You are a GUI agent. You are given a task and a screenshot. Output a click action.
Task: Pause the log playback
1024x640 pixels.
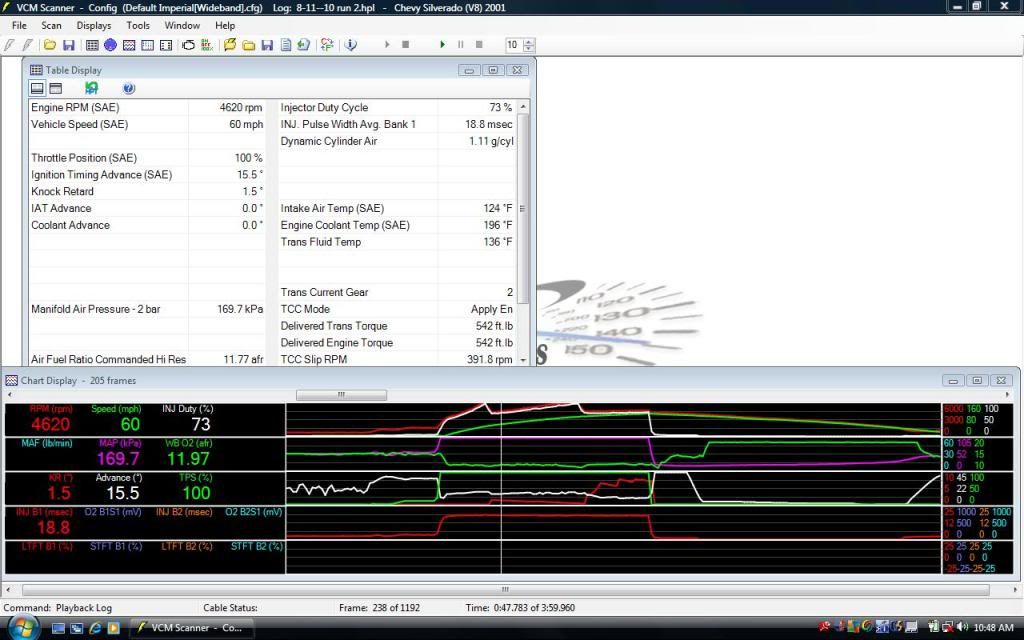coord(461,45)
